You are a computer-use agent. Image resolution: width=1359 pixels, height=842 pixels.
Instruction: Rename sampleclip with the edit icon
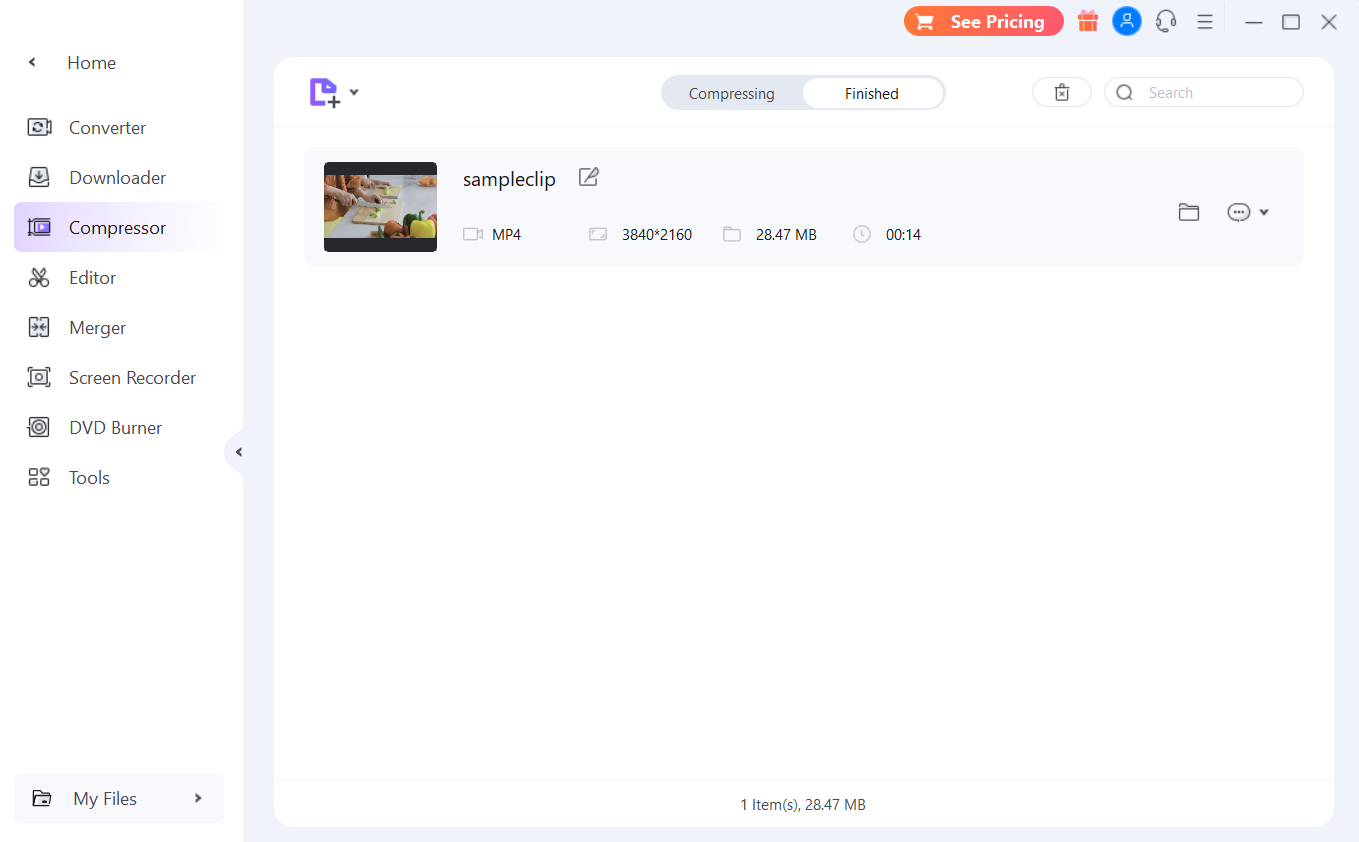coord(588,177)
